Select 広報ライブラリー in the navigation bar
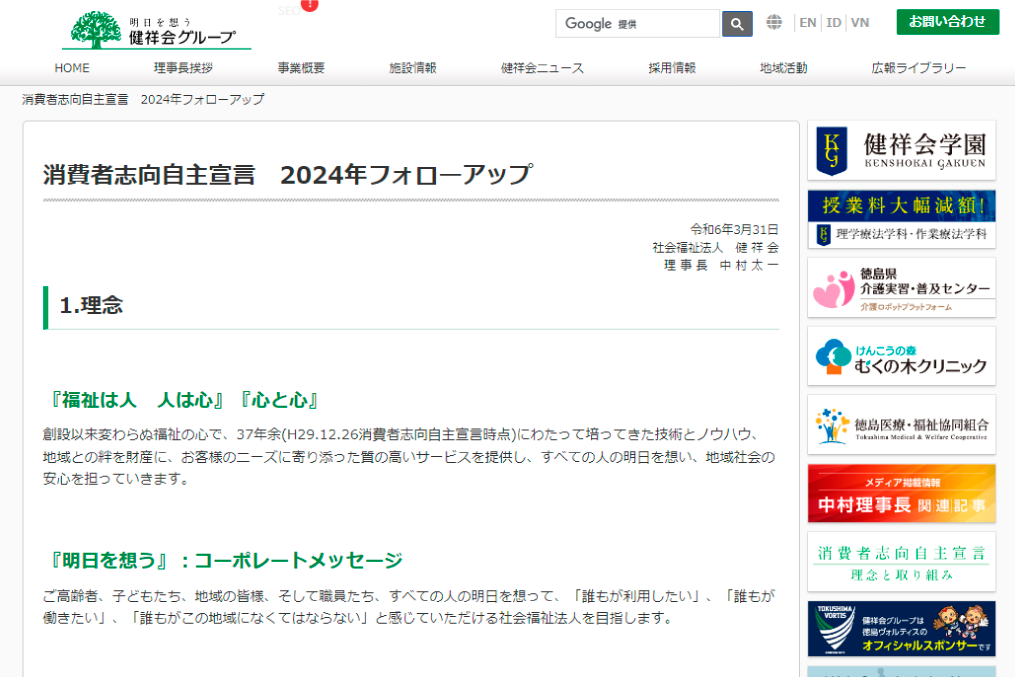 point(919,68)
